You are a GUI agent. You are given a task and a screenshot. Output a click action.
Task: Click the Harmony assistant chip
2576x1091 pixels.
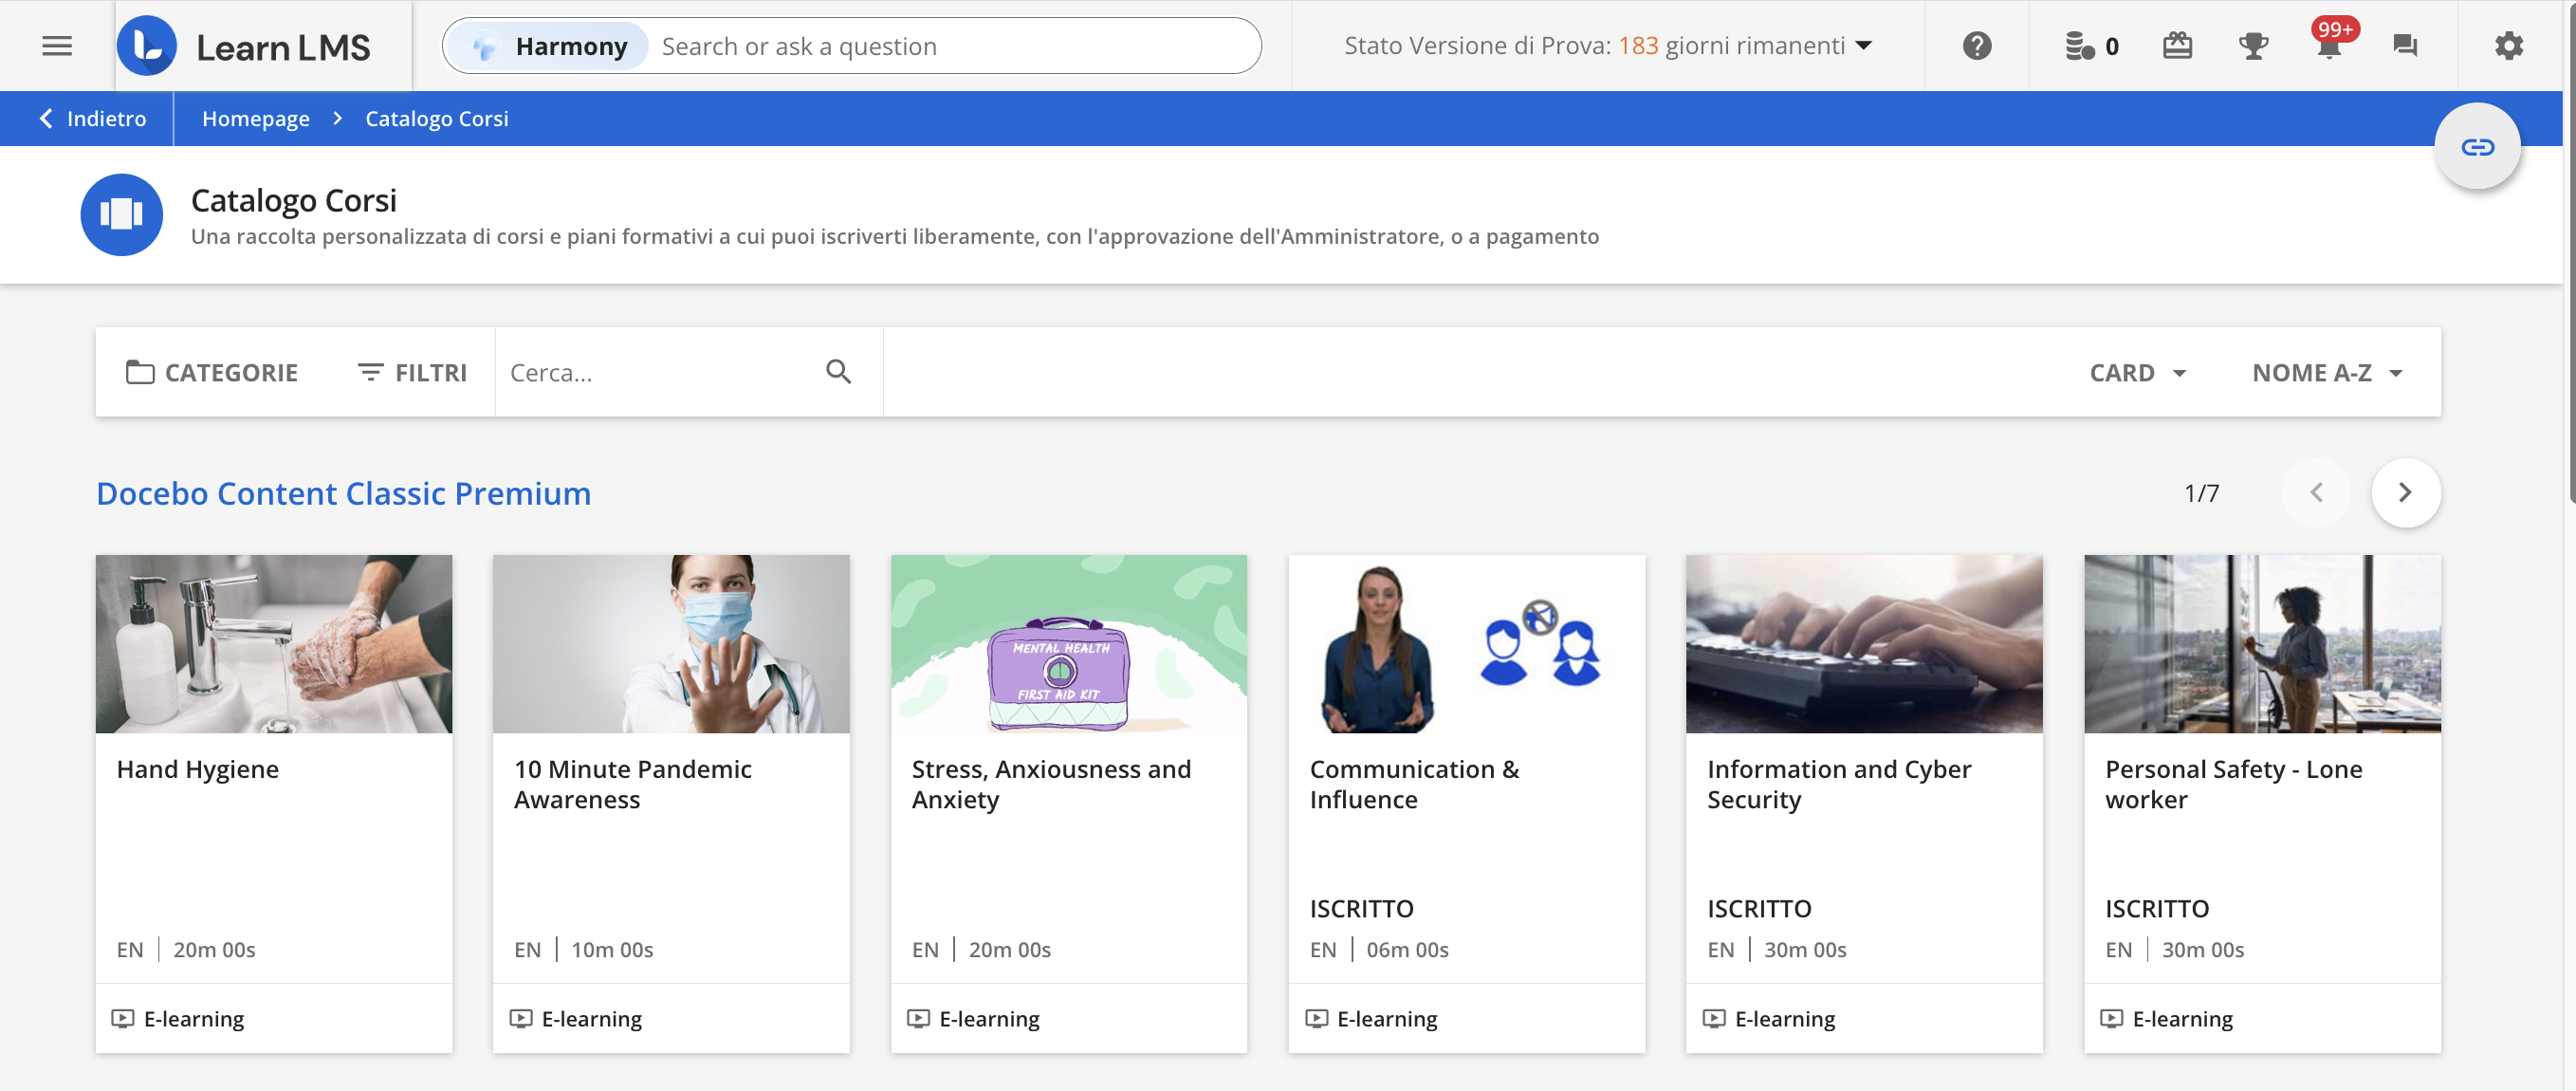pos(547,46)
